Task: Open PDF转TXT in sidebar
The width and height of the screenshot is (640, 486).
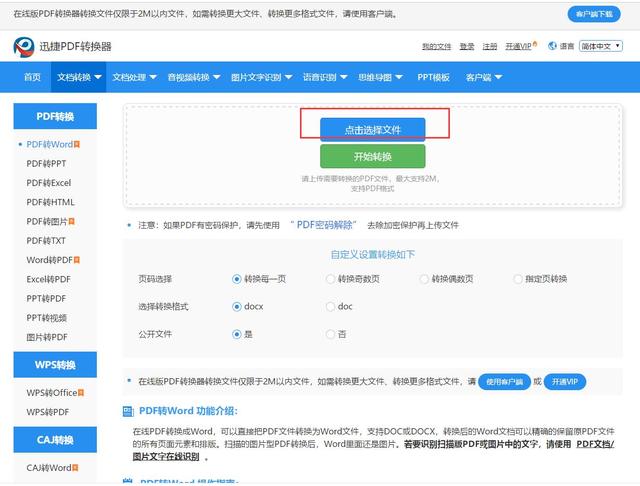Action: pos(46,241)
